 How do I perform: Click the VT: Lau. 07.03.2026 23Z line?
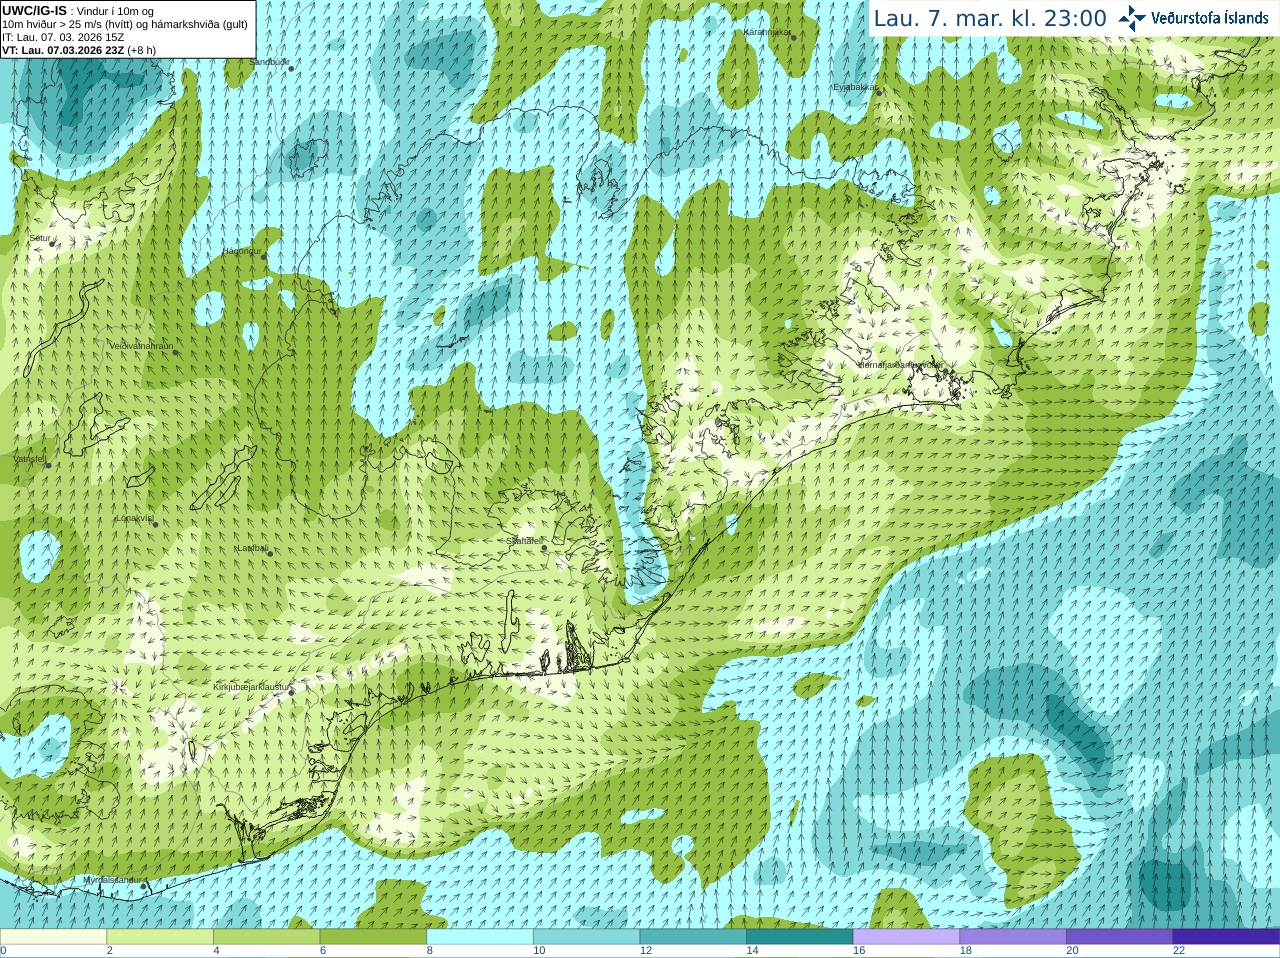pos(79,50)
